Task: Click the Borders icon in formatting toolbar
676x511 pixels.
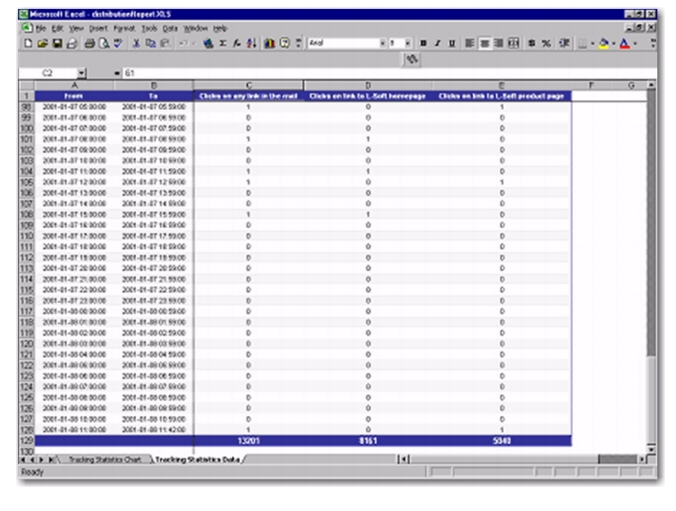Action: [582, 44]
